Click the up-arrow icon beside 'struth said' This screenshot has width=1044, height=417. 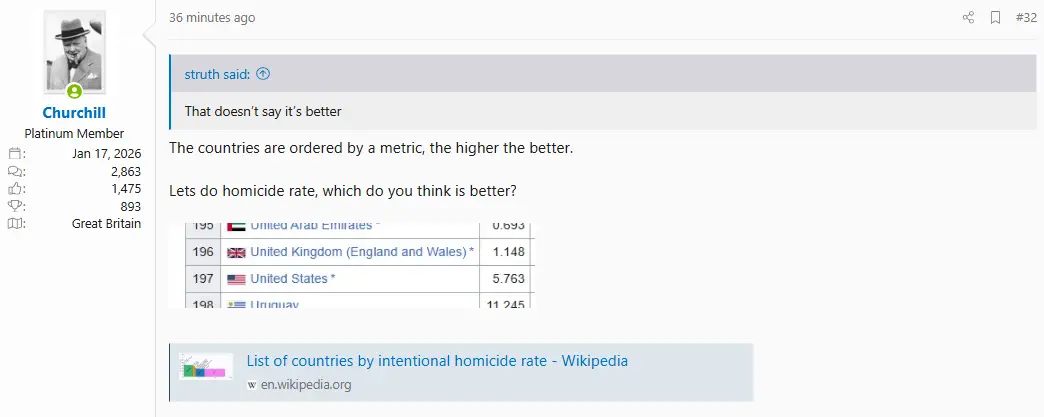click(x=264, y=74)
